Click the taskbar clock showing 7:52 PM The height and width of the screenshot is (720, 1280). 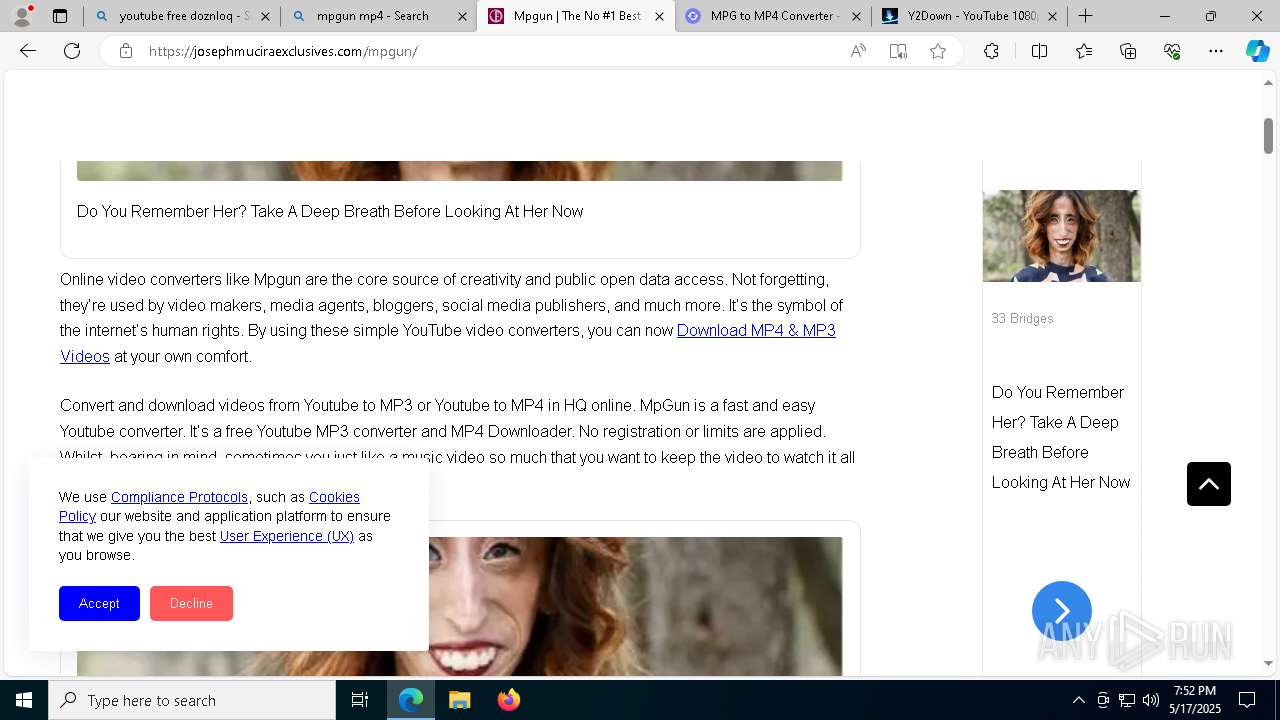(x=1194, y=700)
